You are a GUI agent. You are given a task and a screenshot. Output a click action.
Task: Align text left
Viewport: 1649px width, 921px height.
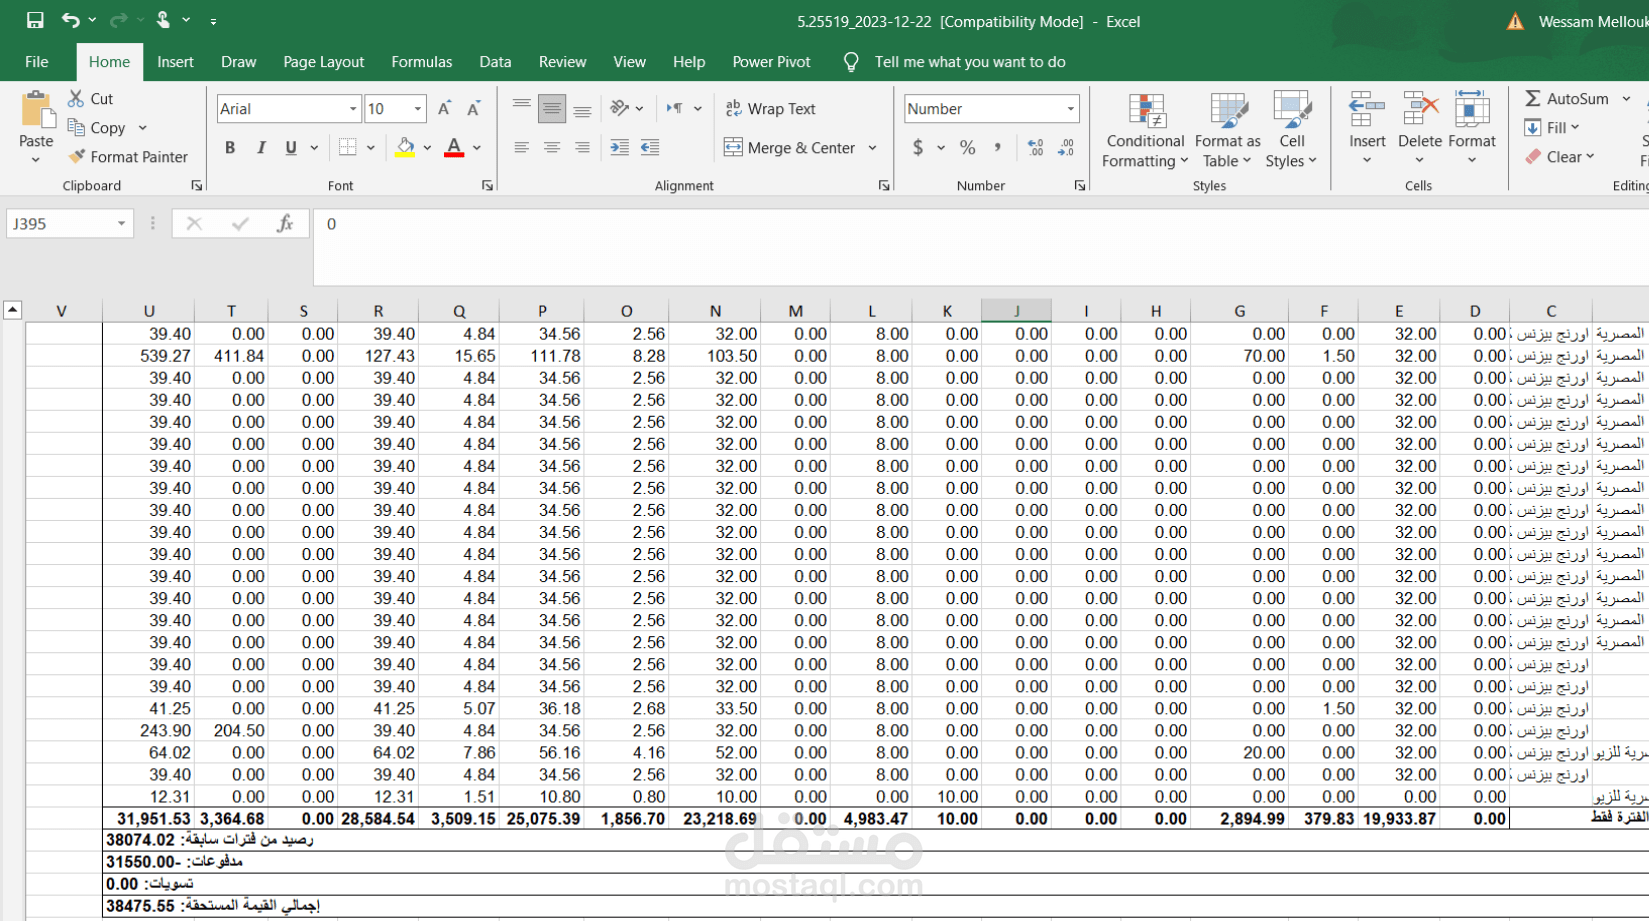[521, 147]
